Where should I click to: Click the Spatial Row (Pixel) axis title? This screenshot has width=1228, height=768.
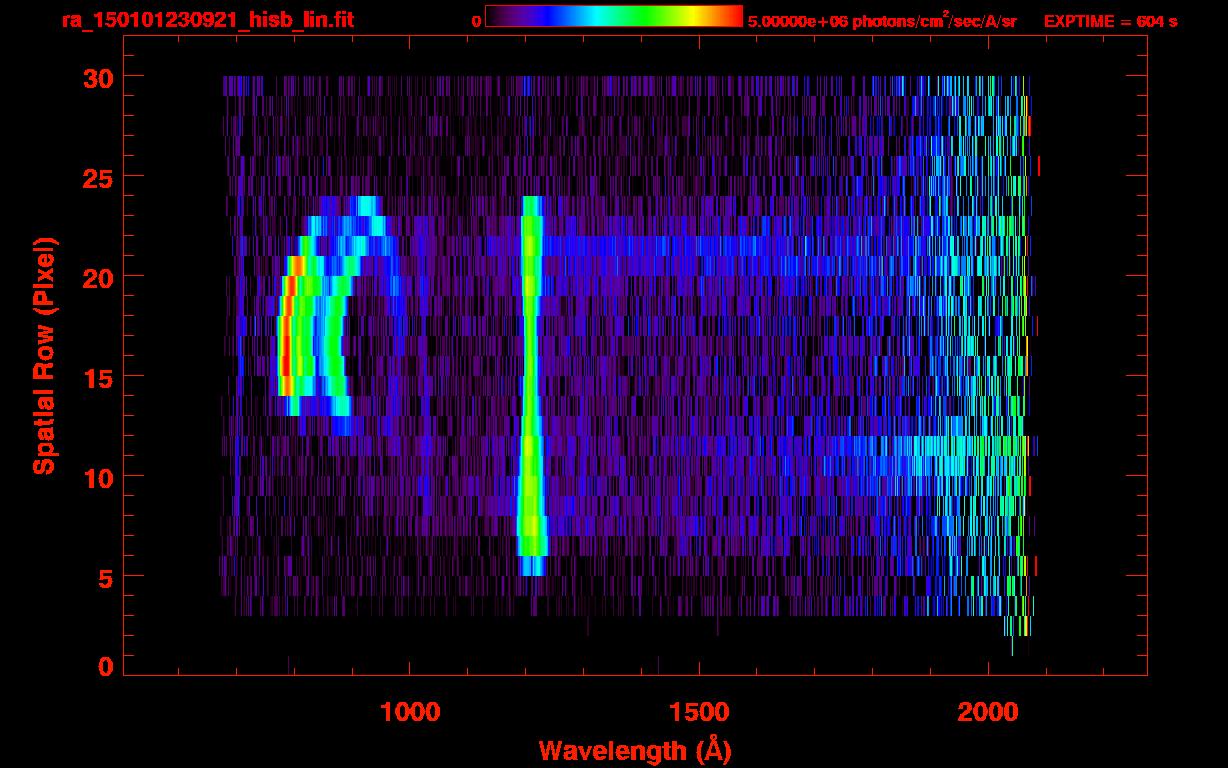(44, 355)
